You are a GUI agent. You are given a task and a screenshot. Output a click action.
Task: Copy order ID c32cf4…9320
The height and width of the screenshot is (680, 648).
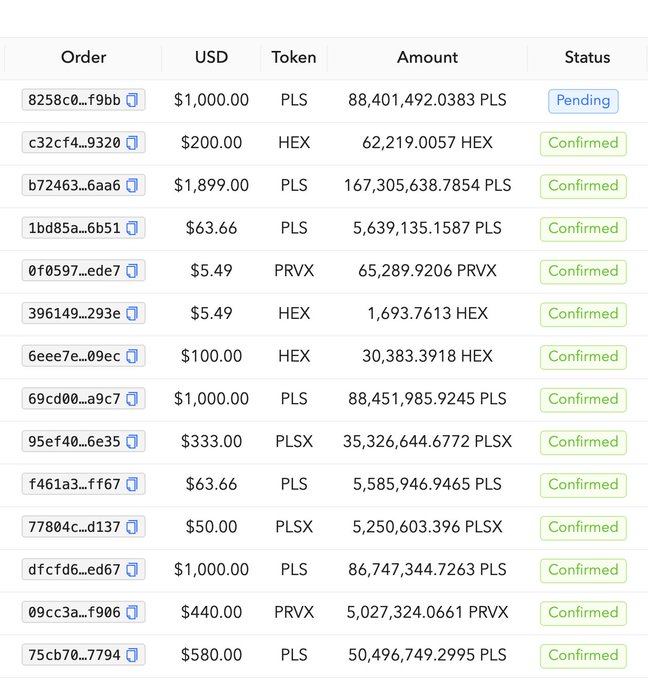(132, 143)
